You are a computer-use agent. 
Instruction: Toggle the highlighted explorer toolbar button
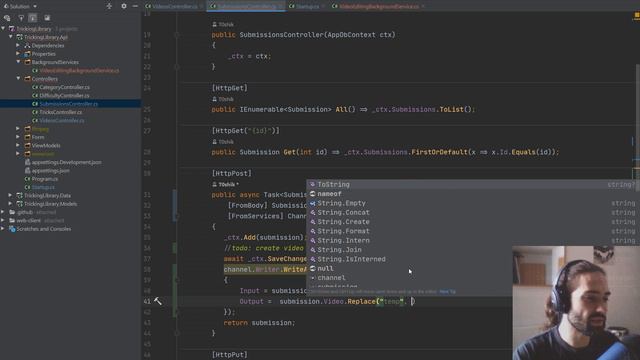coord(33,18)
